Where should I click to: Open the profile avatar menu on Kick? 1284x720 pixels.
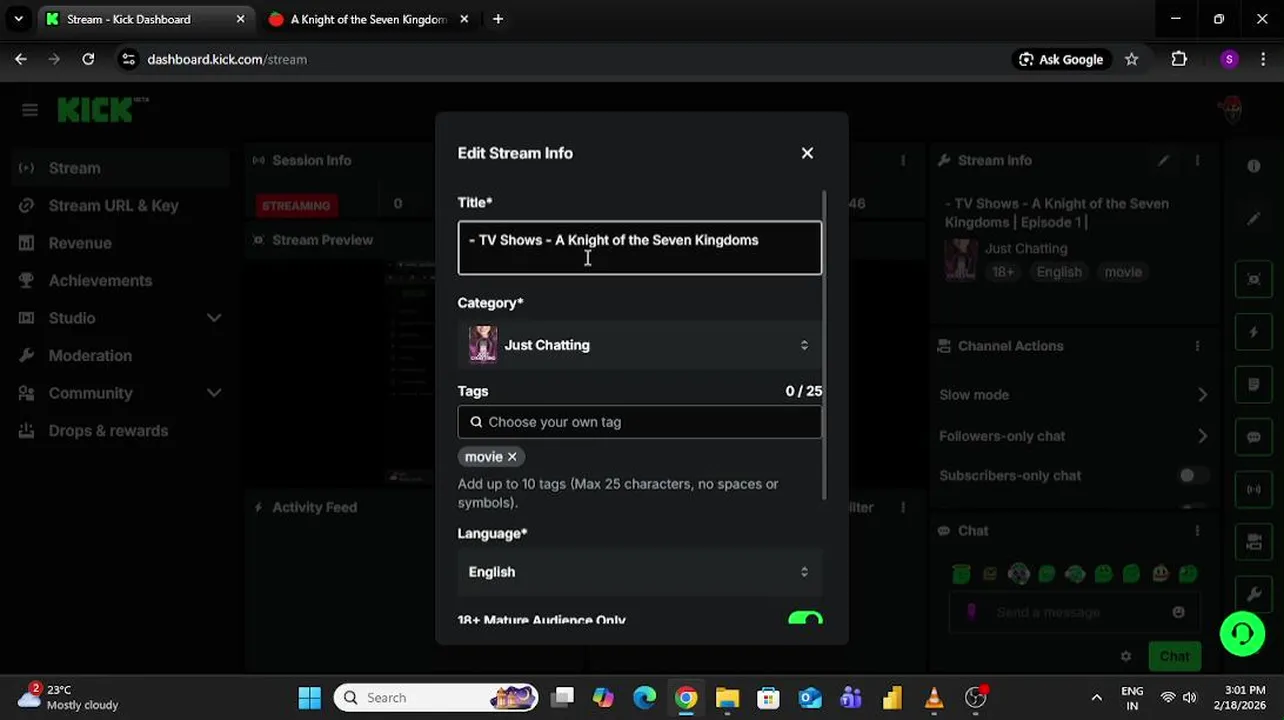coord(1231,109)
